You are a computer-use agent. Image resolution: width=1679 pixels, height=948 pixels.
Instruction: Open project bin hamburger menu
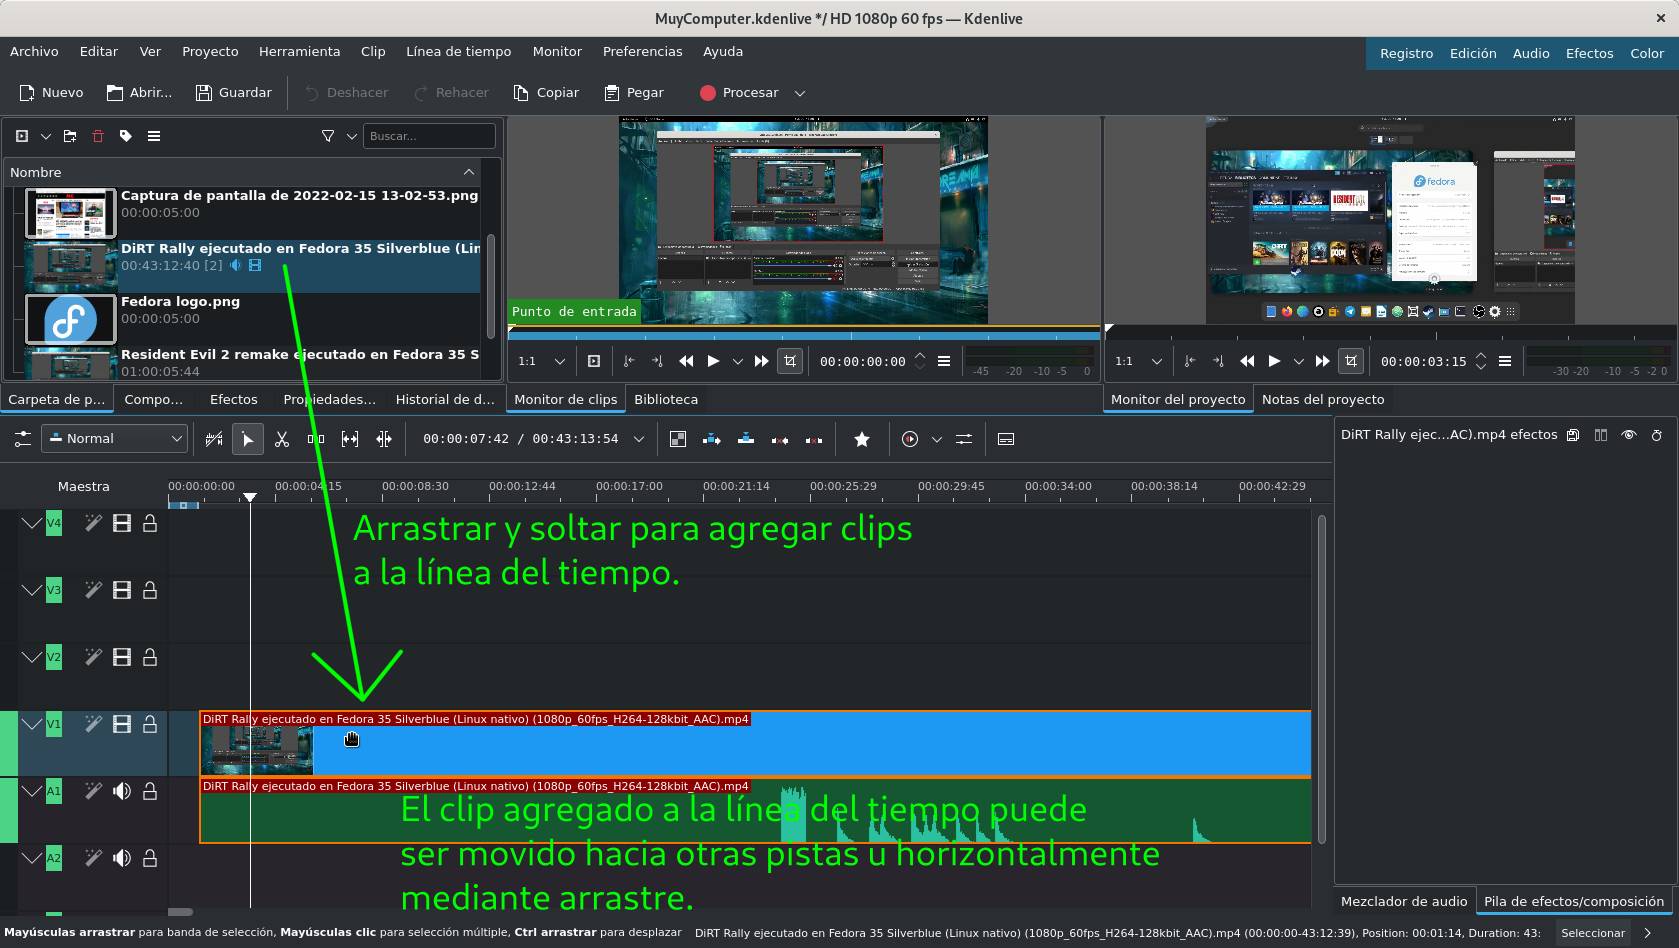(154, 136)
